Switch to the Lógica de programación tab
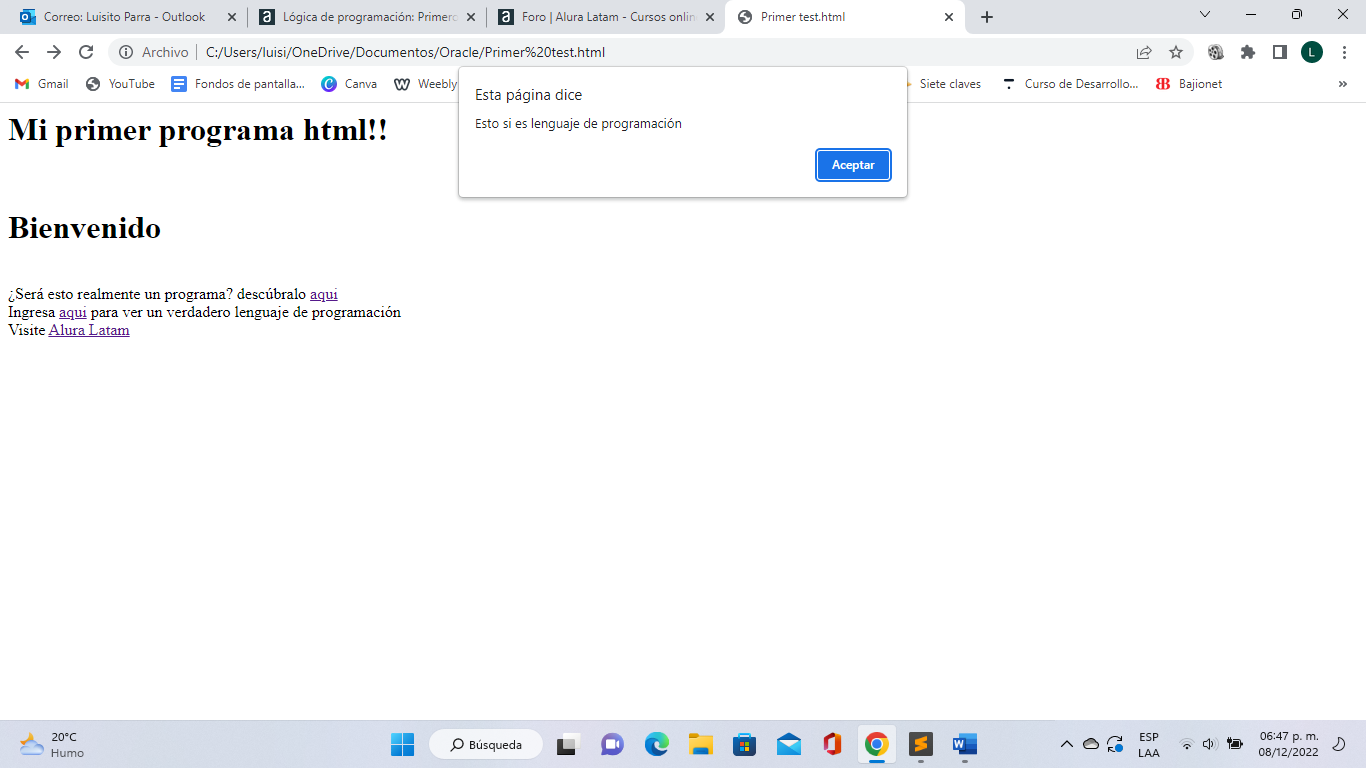Image resolution: width=1366 pixels, height=768 pixels. click(366, 17)
